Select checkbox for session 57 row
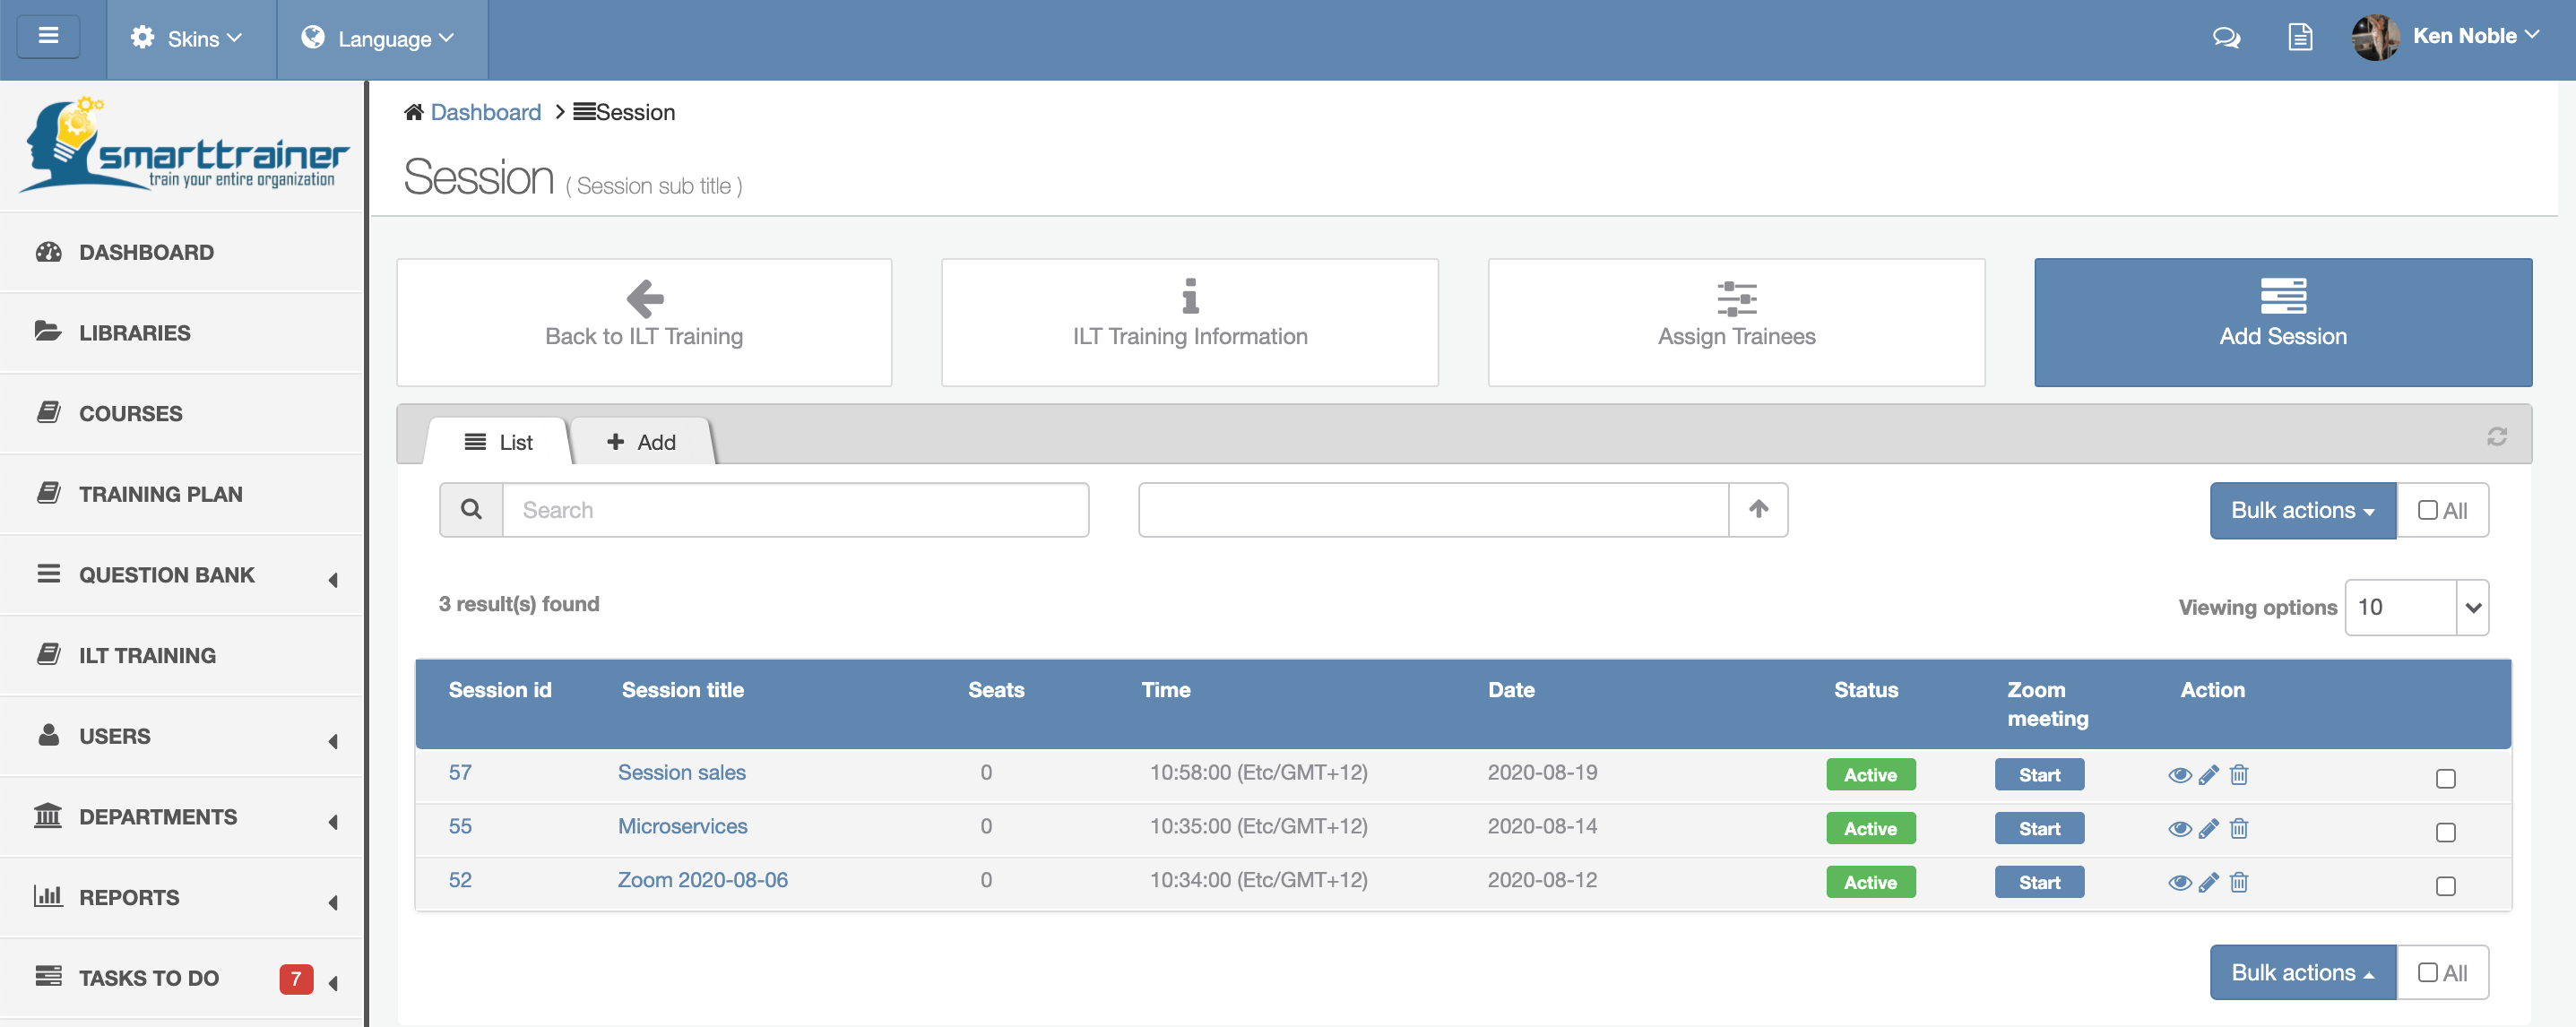Viewport: 2576px width, 1027px height. point(2445,778)
